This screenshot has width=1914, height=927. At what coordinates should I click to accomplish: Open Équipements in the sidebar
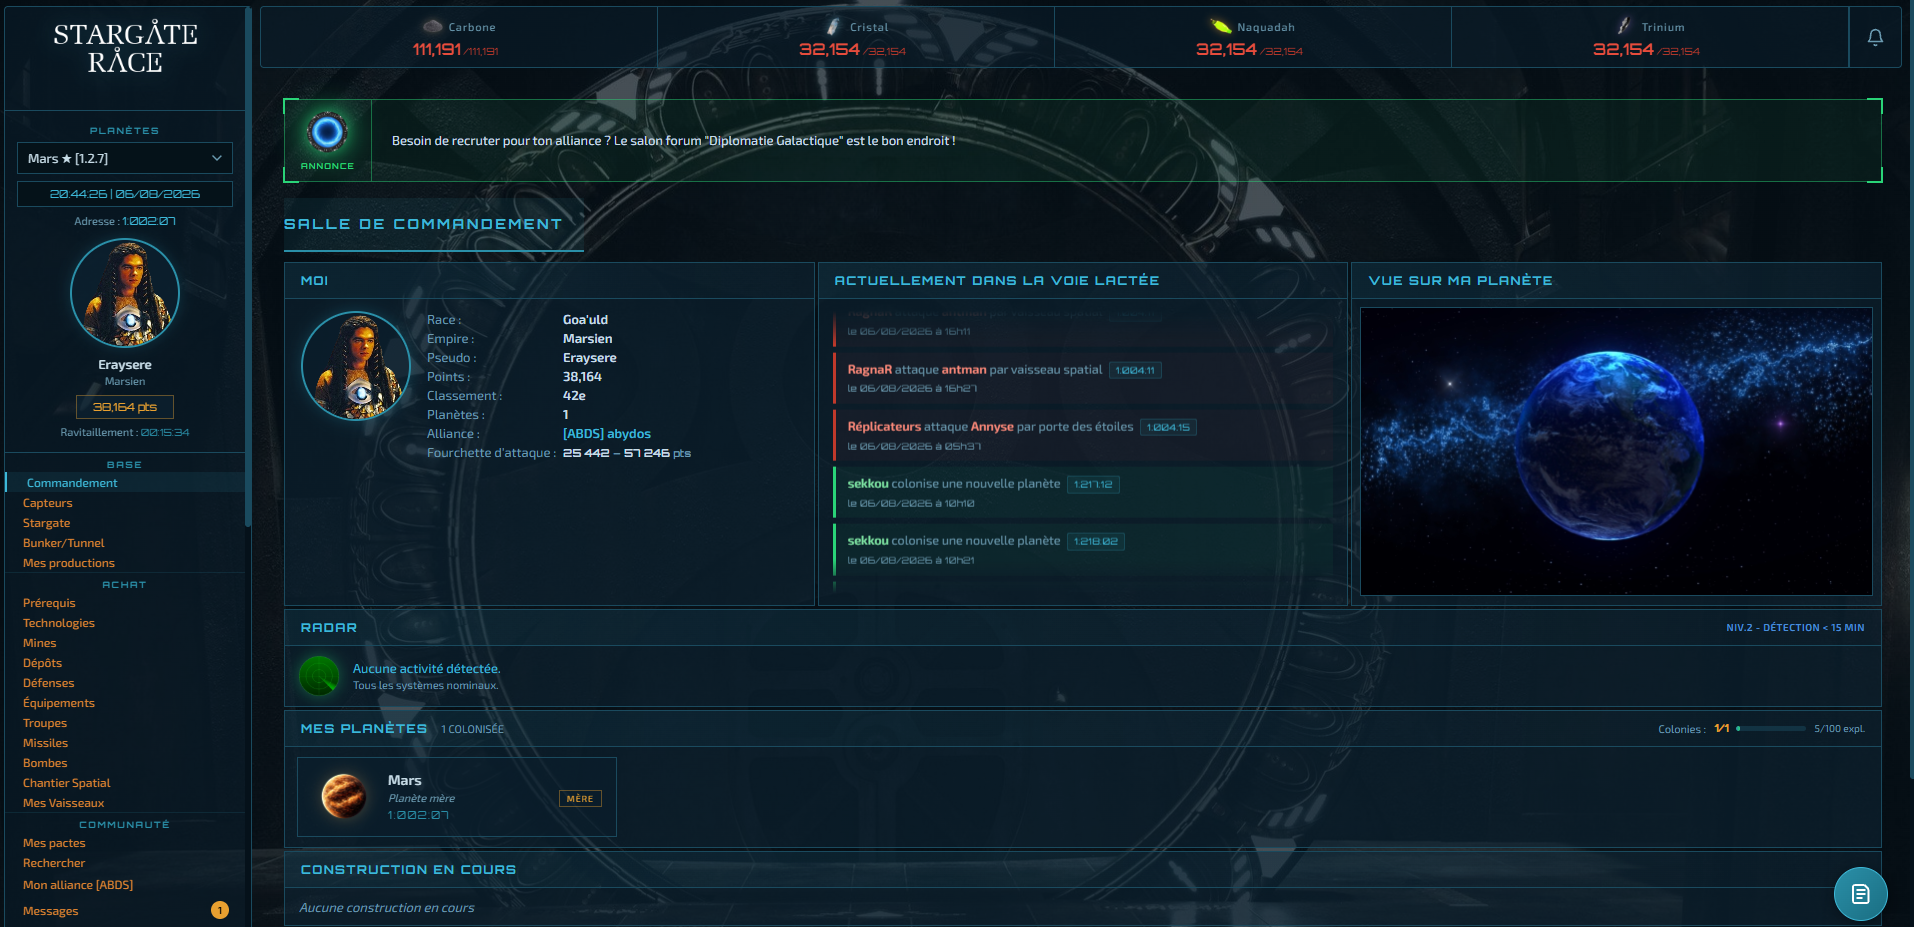pyautogui.click(x=59, y=703)
